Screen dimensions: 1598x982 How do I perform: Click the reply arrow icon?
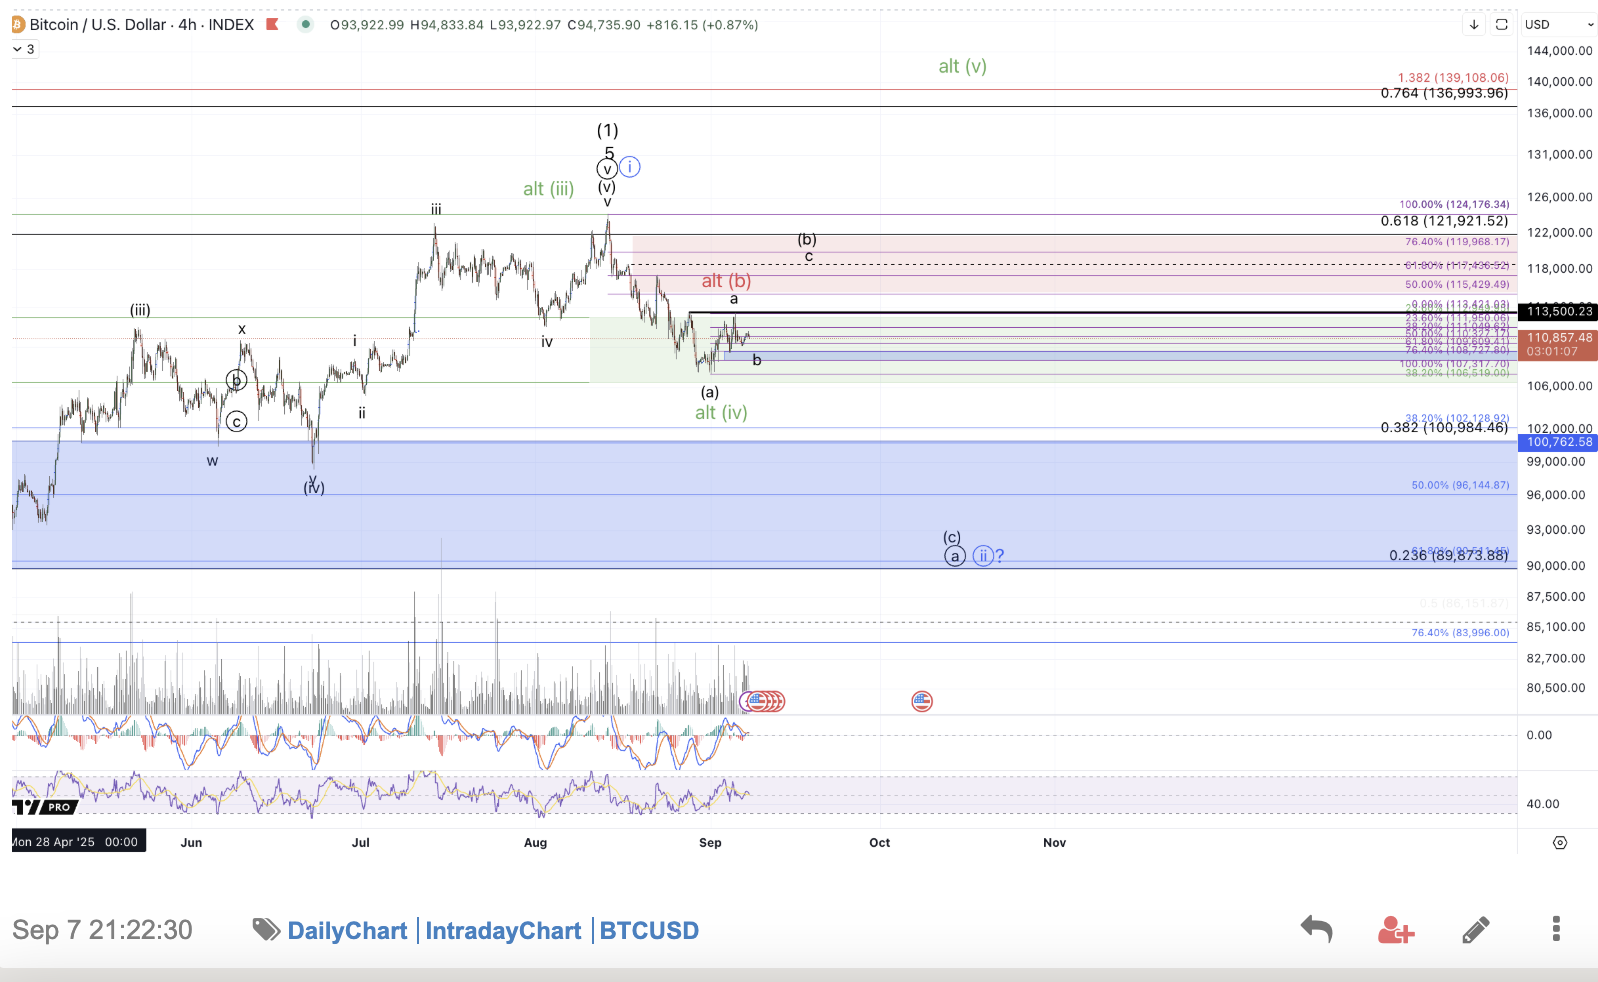[1316, 929]
